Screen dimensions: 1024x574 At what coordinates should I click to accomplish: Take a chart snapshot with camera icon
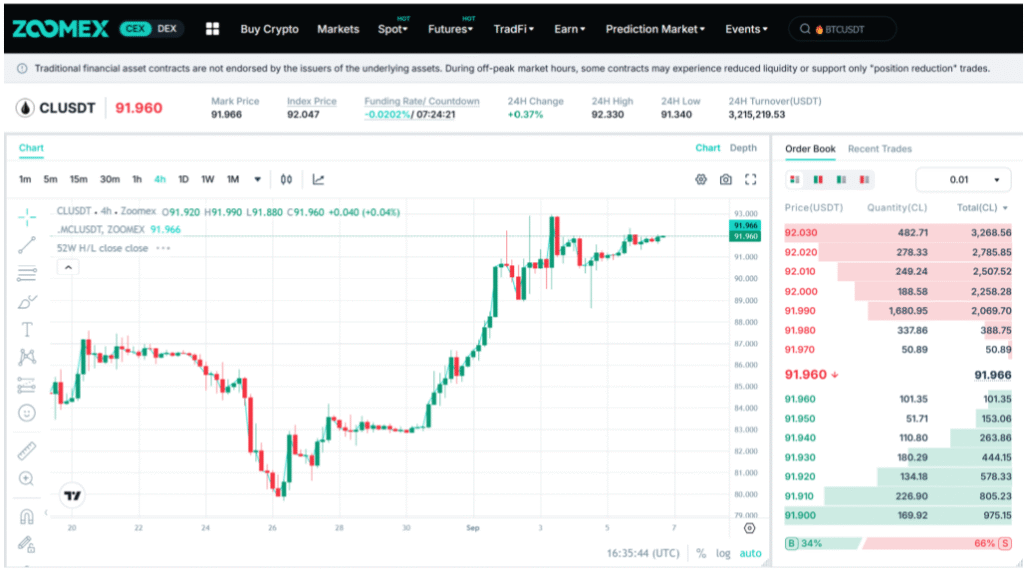pyautogui.click(x=726, y=180)
